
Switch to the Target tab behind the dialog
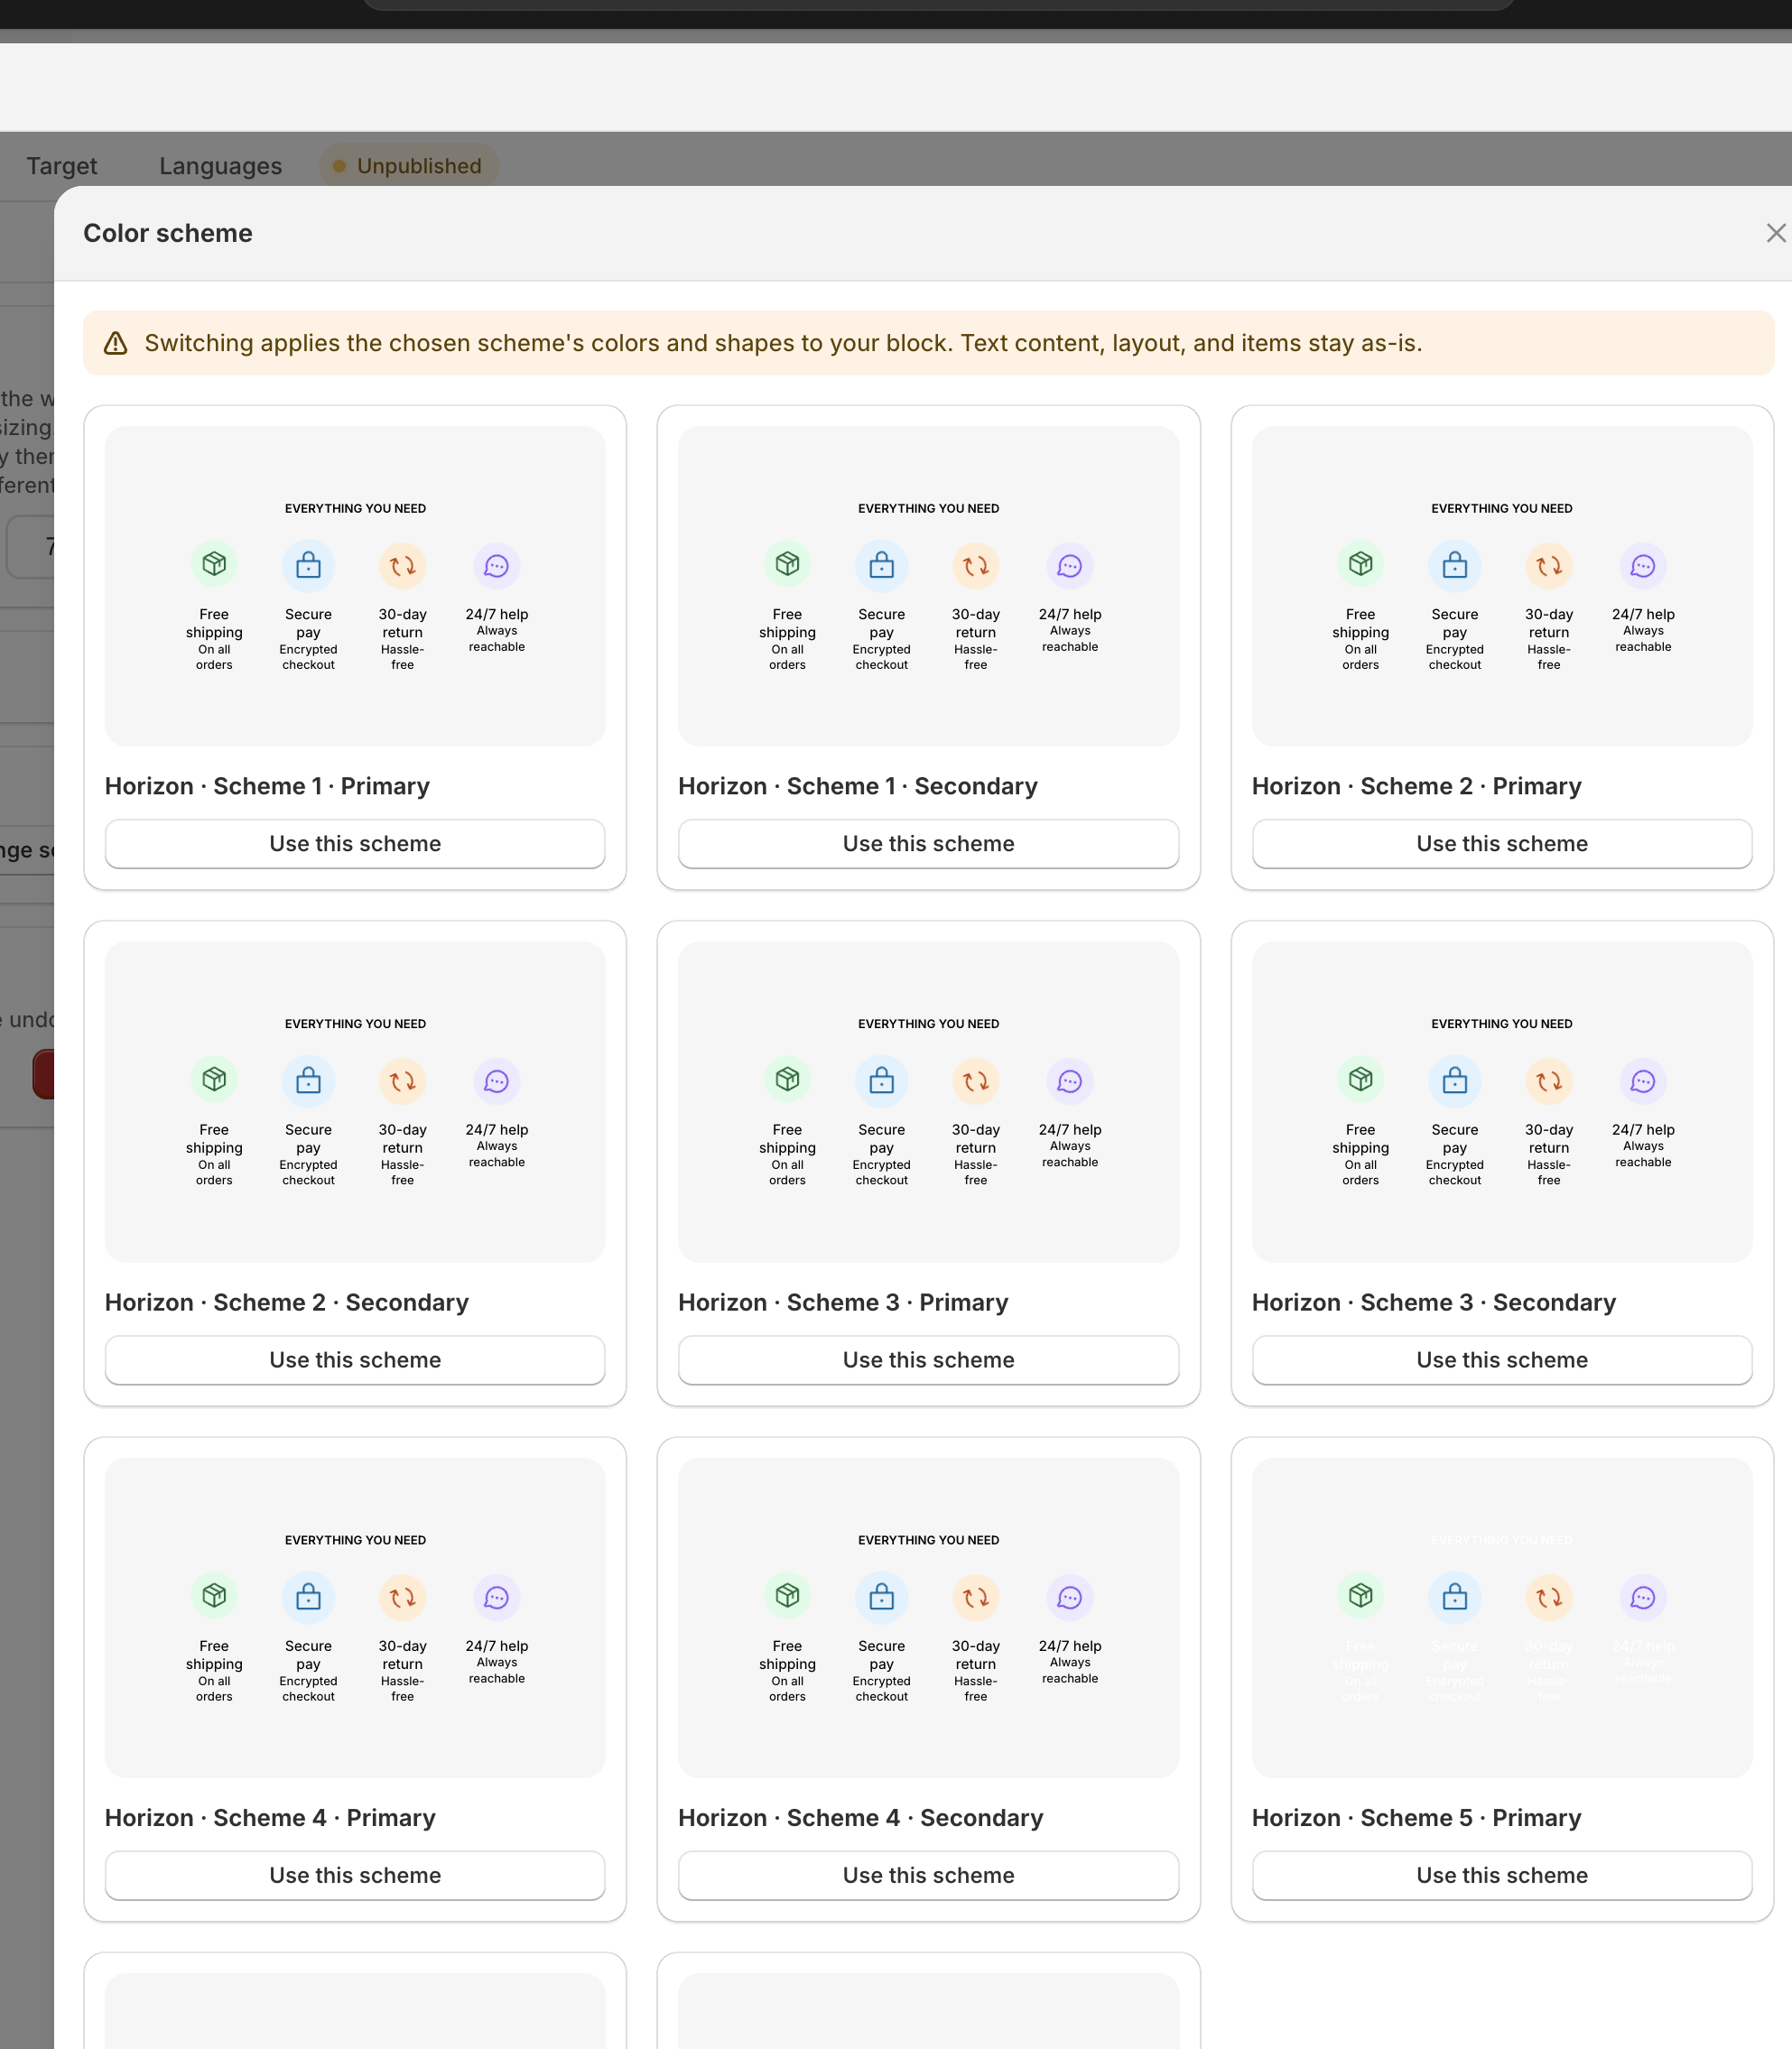62,166
